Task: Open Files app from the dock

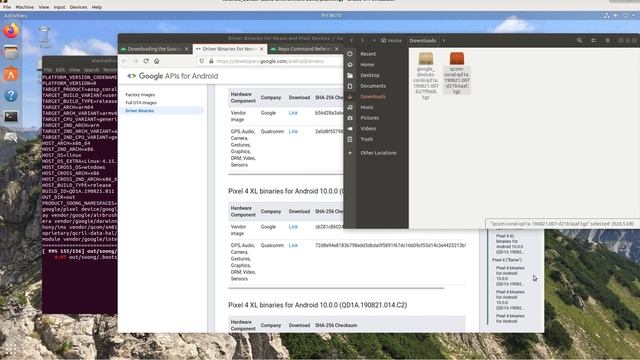Action: point(11,52)
